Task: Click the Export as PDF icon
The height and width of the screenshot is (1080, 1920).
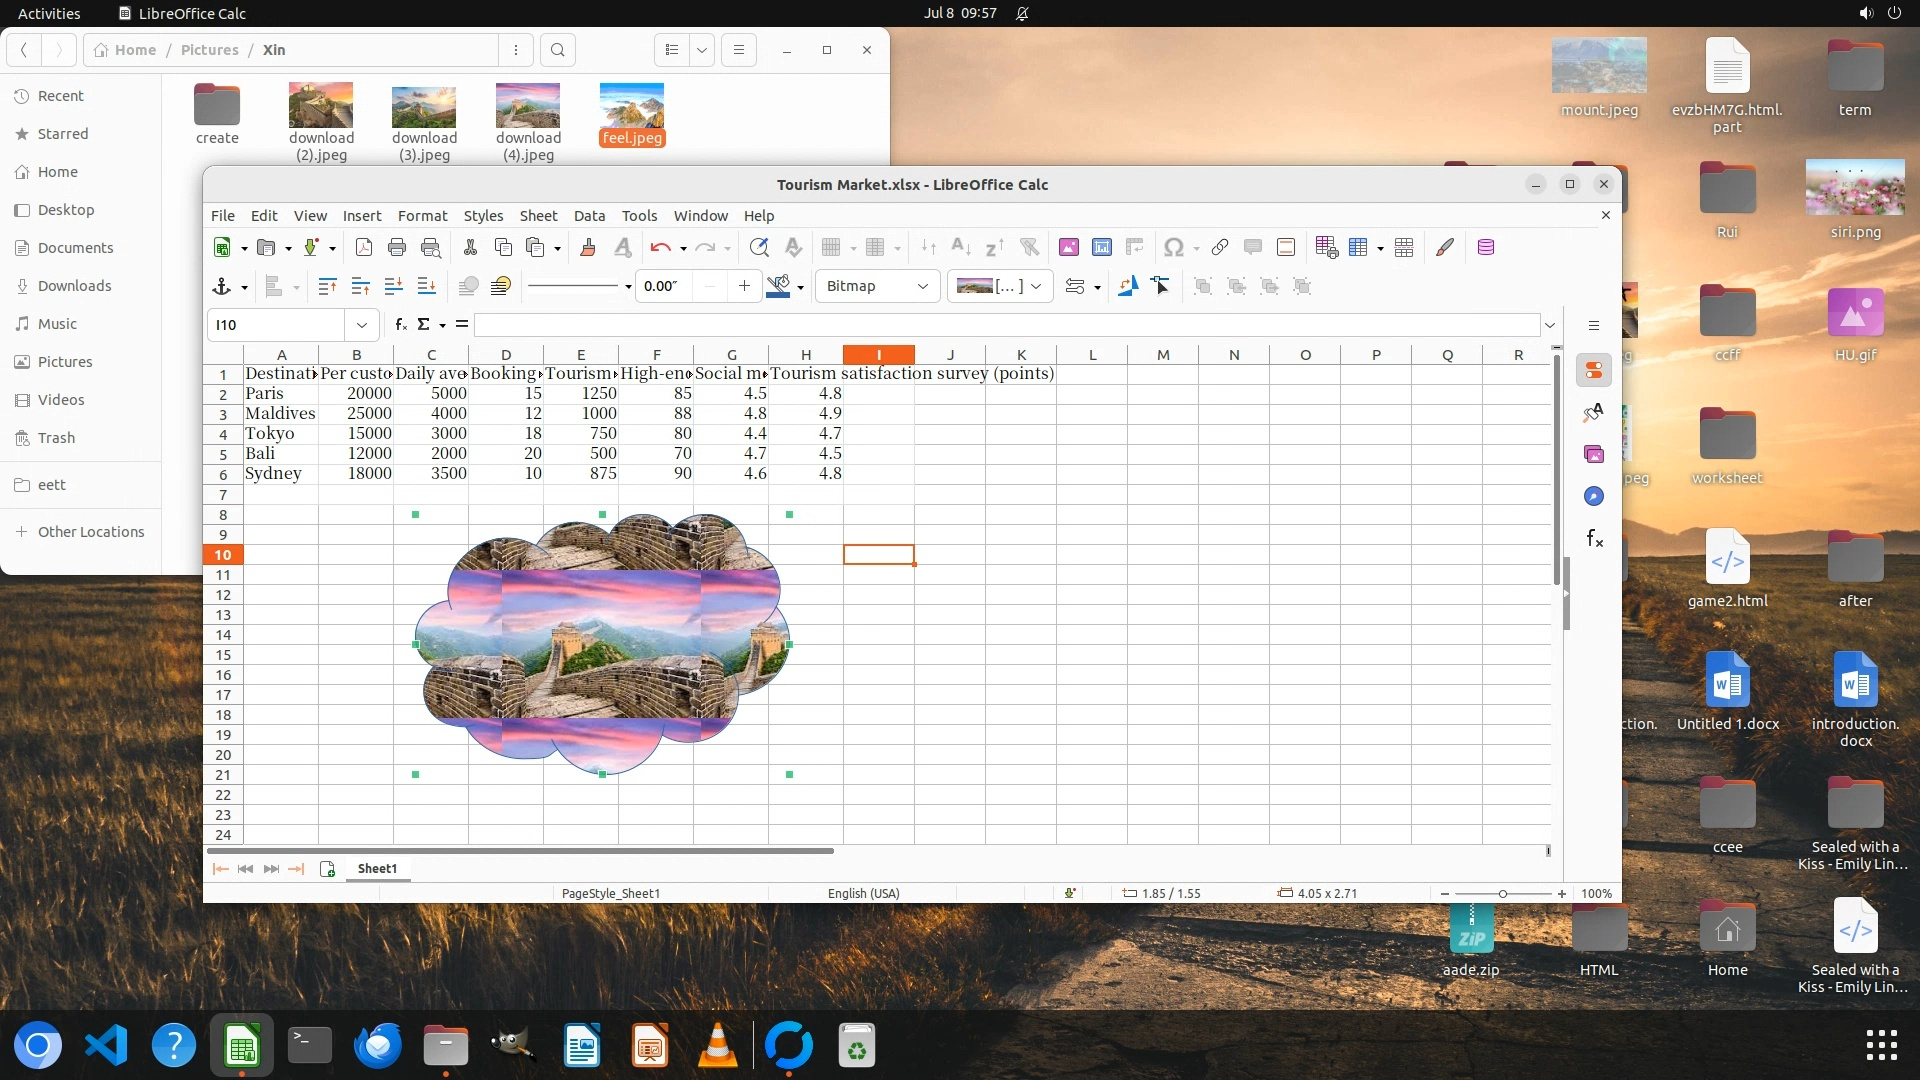Action: pyautogui.click(x=364, y=247)
